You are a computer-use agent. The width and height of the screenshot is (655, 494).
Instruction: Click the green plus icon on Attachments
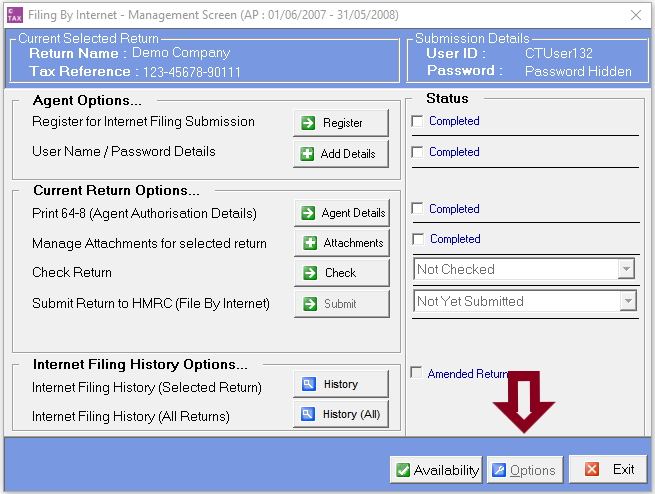click(x=310, y=243)
